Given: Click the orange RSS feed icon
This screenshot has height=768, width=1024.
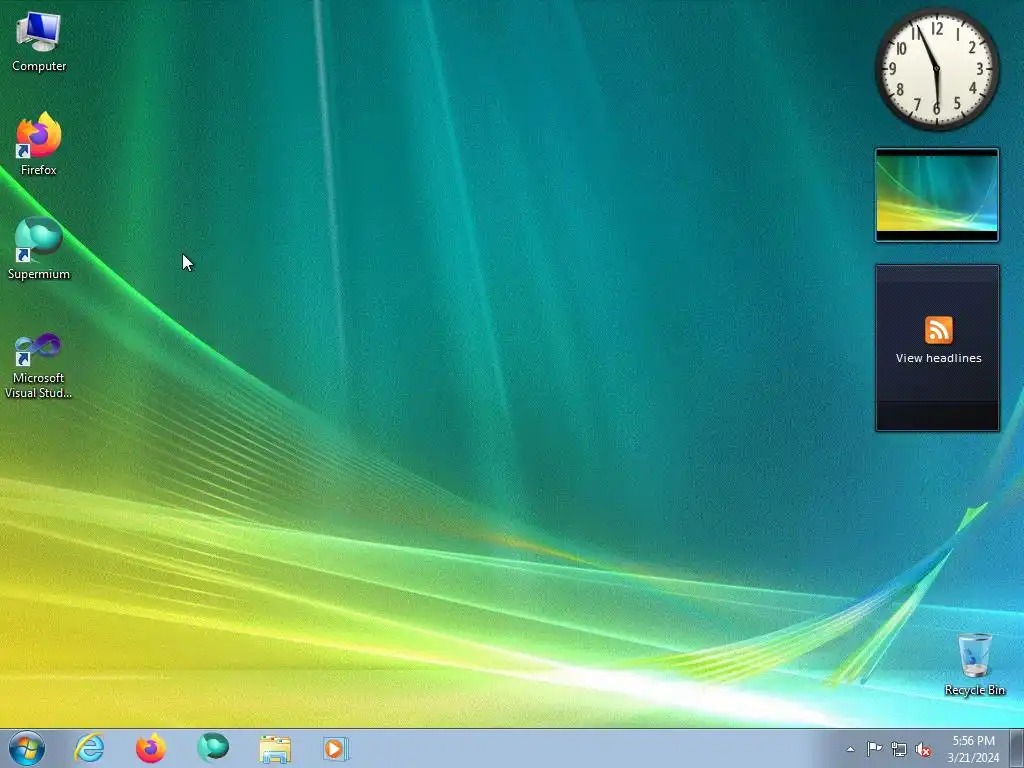Looking at the screenshot, I should pos(938,330).
